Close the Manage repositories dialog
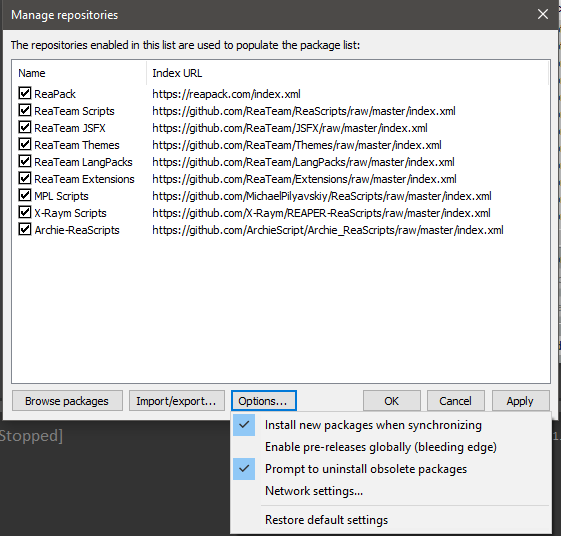Image resolution: width=561 pixels, height=536 pixels. [x=543, y=14]
